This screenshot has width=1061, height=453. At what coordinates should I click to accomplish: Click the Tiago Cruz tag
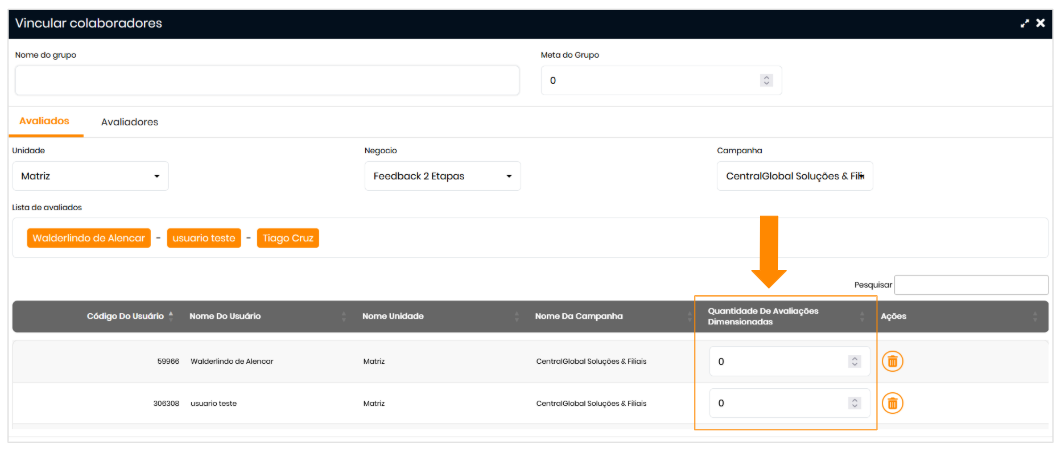pos(288,238)
